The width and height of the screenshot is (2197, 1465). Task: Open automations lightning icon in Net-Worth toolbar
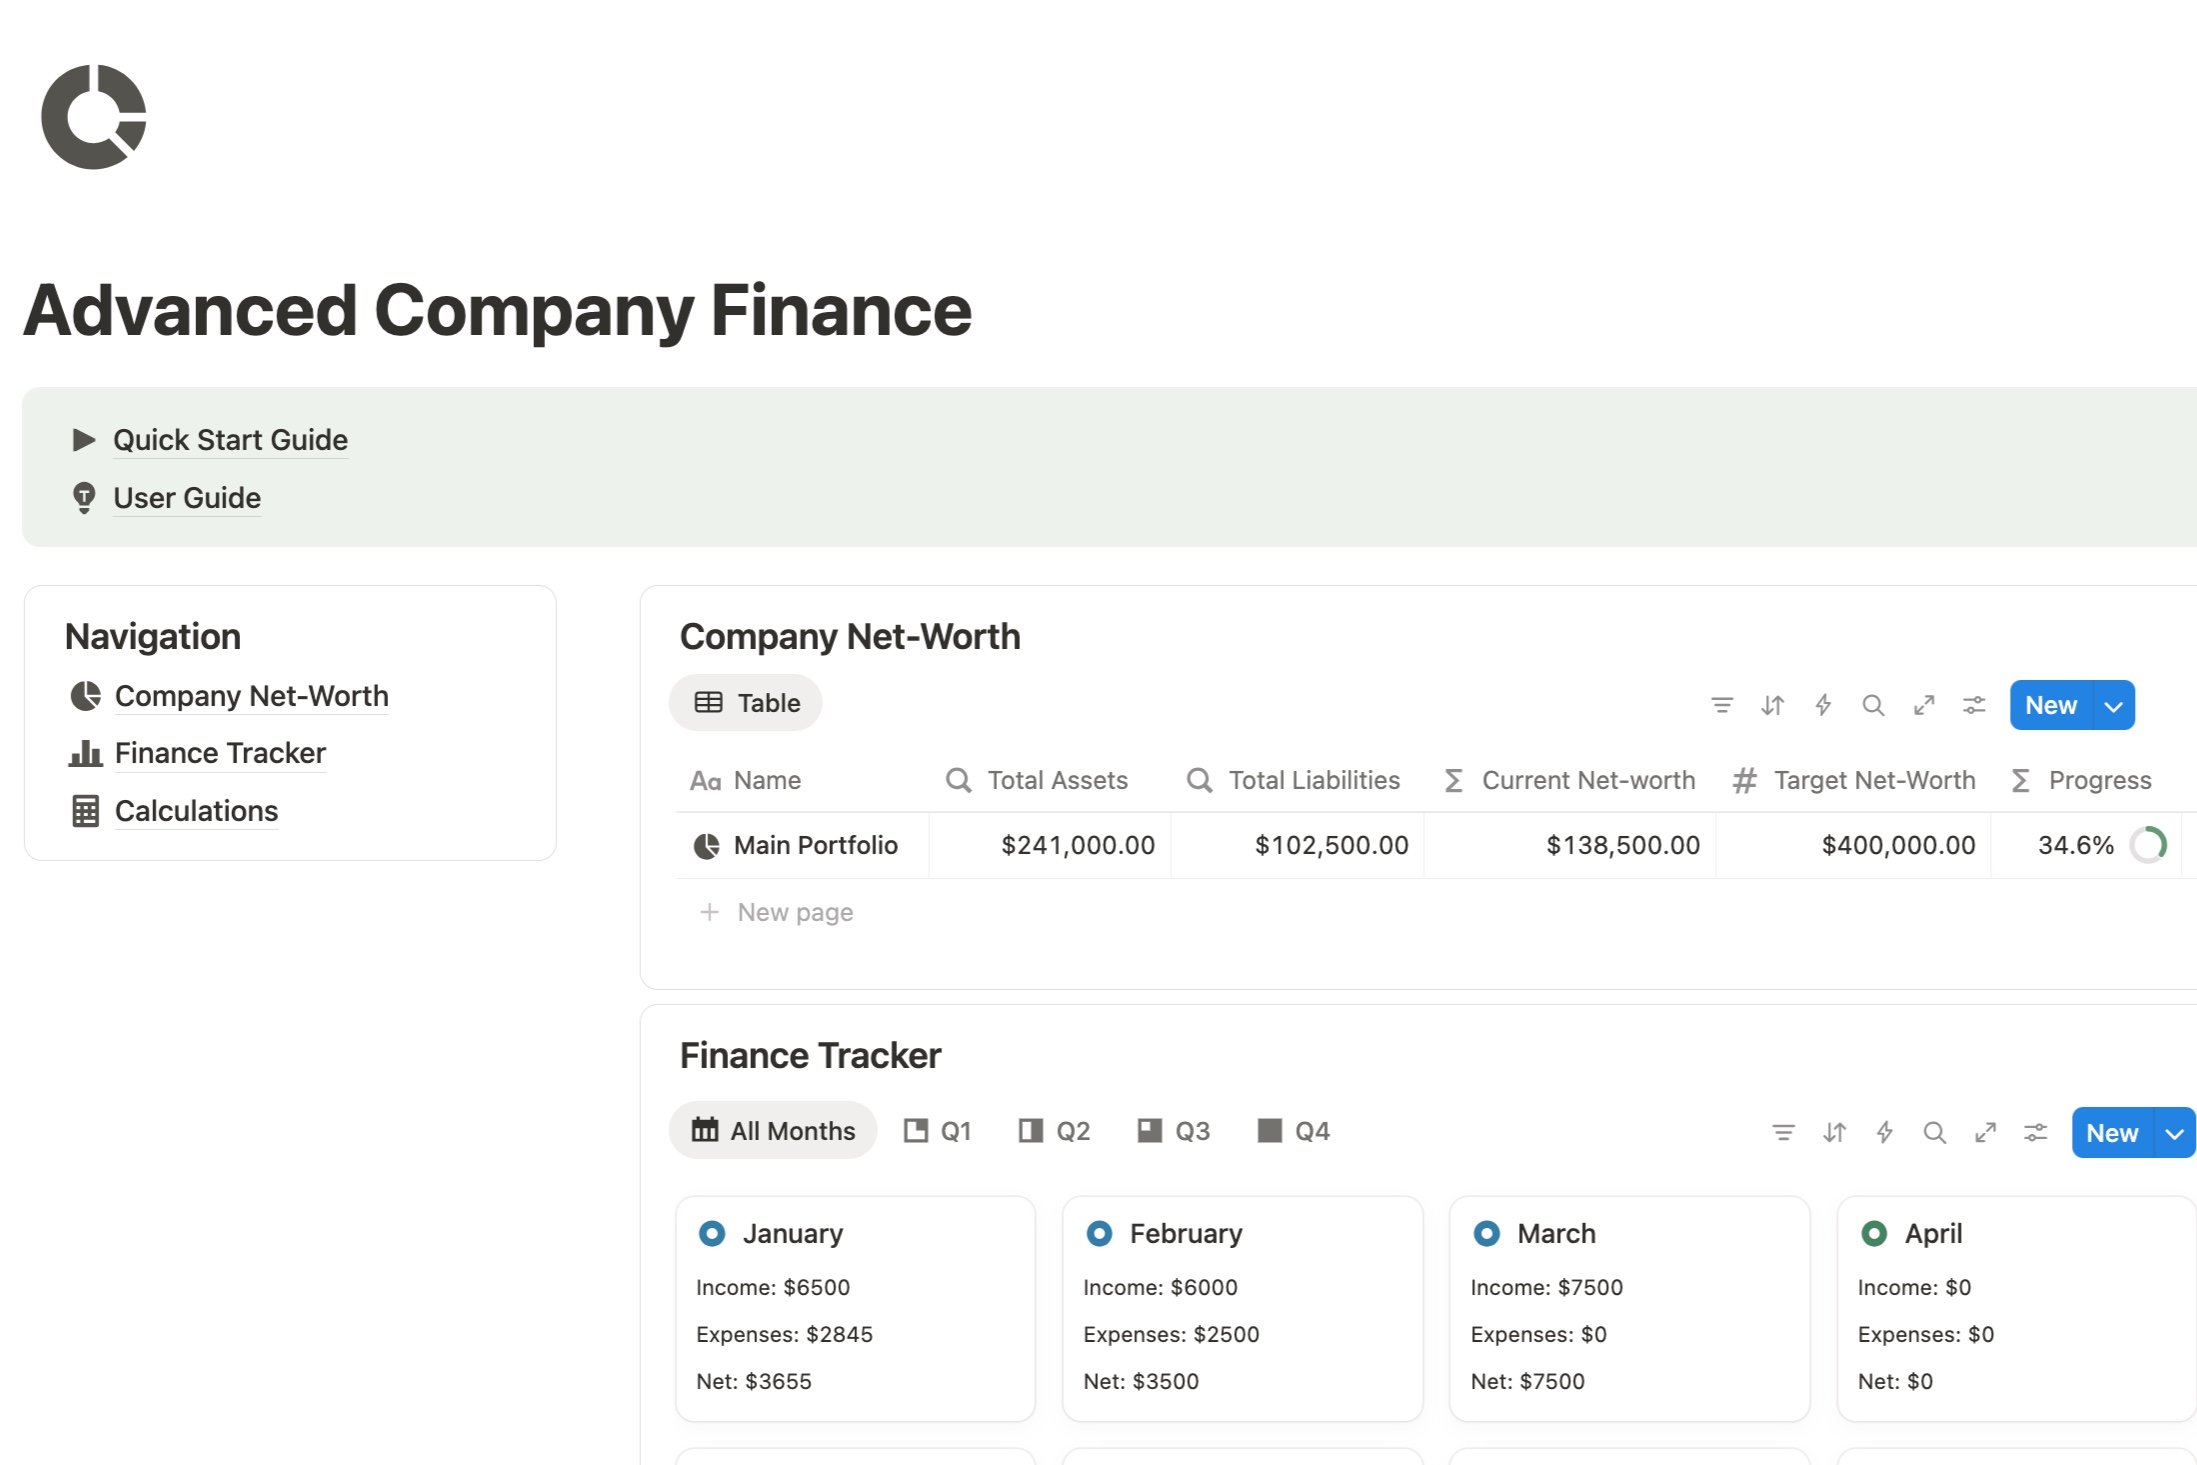point(1823,705)
